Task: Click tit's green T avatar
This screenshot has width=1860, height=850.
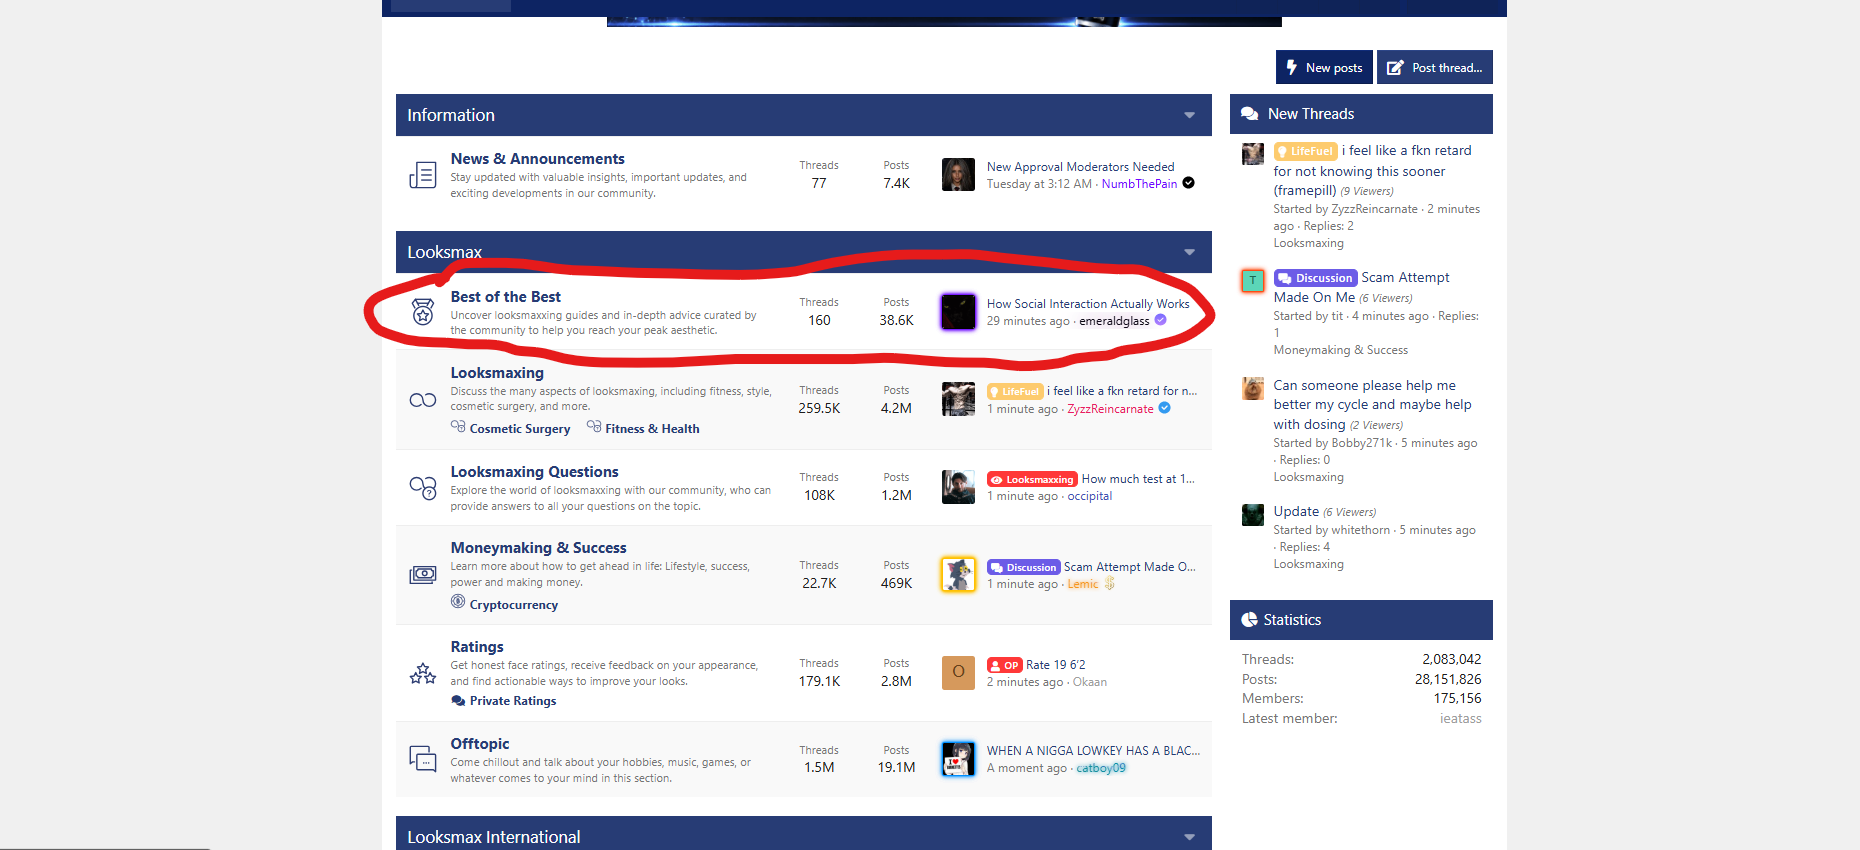Action: pos(1253,281)
